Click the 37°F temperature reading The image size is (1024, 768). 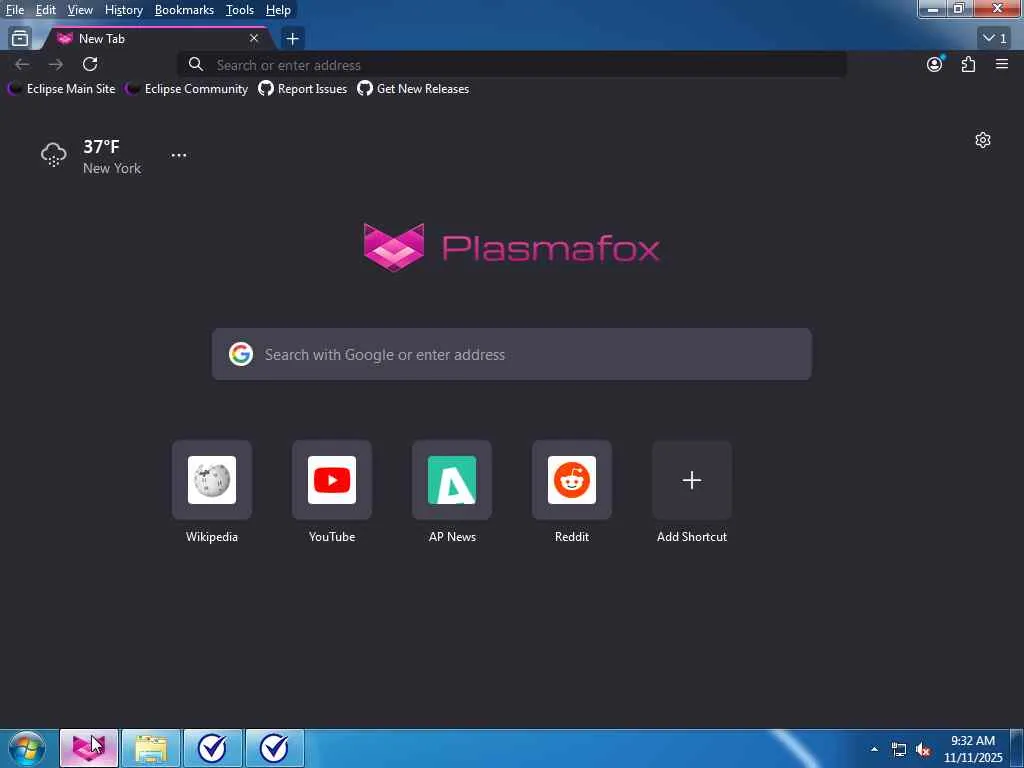101,146
